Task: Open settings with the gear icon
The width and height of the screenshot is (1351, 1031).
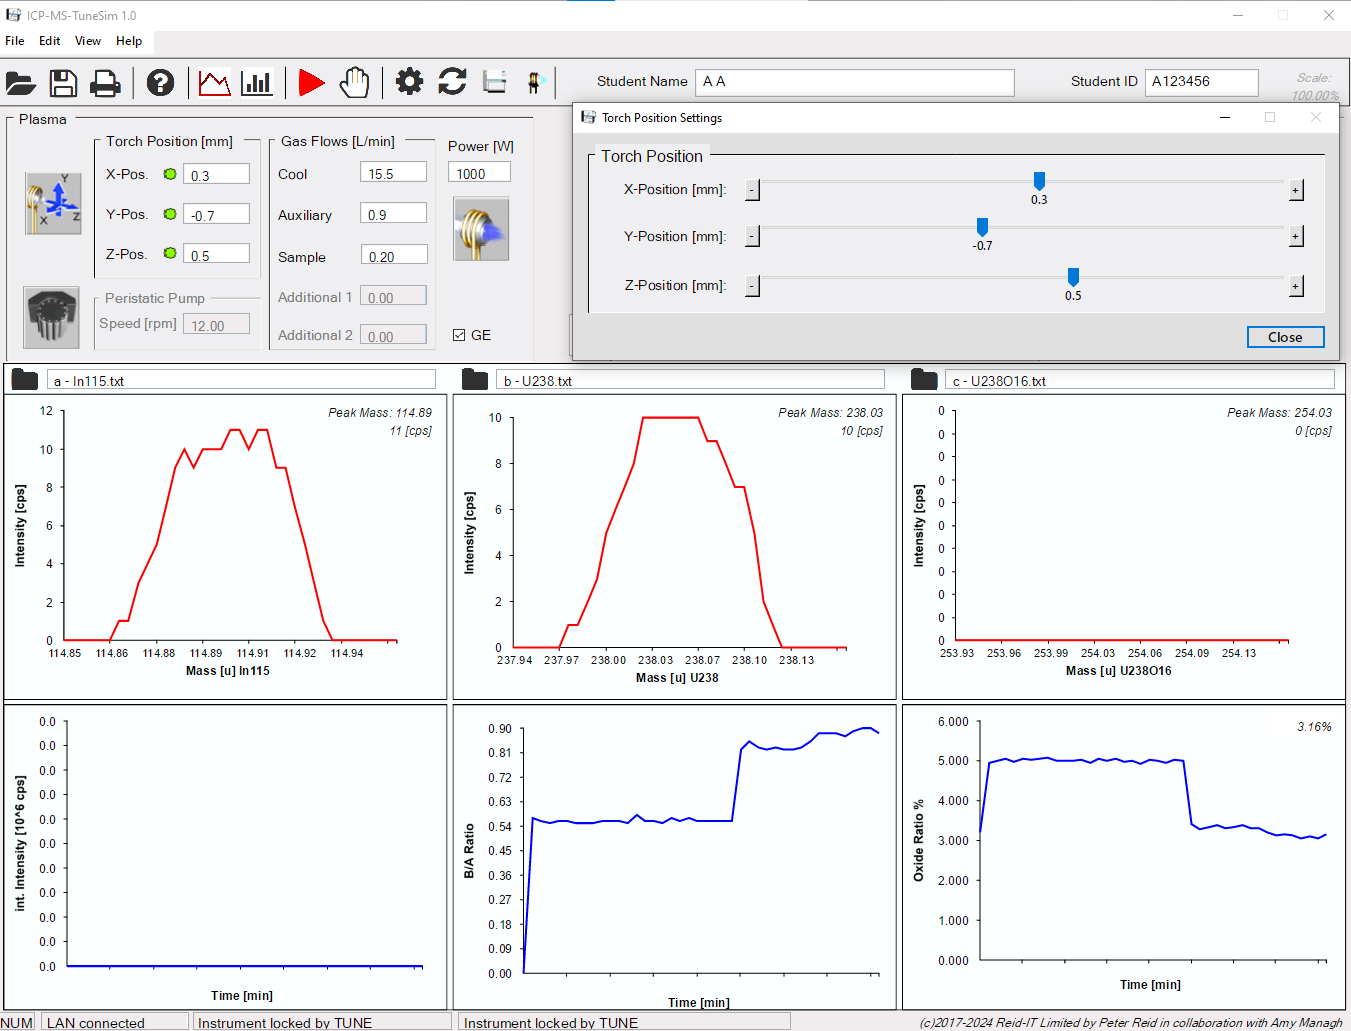Action: 409,82
